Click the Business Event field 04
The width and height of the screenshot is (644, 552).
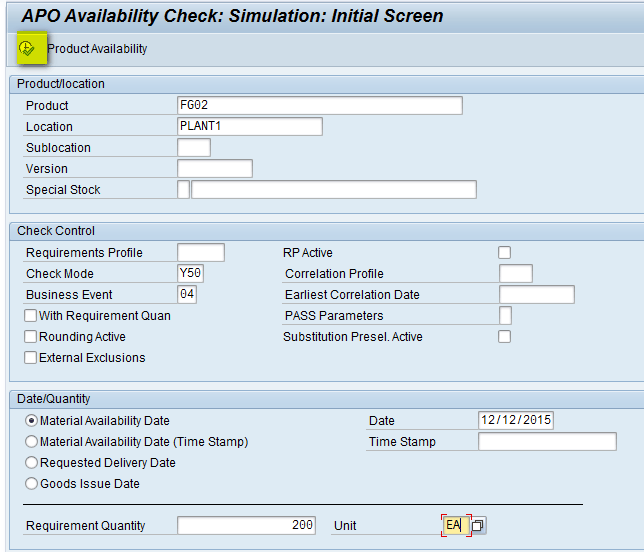point(187,294)
